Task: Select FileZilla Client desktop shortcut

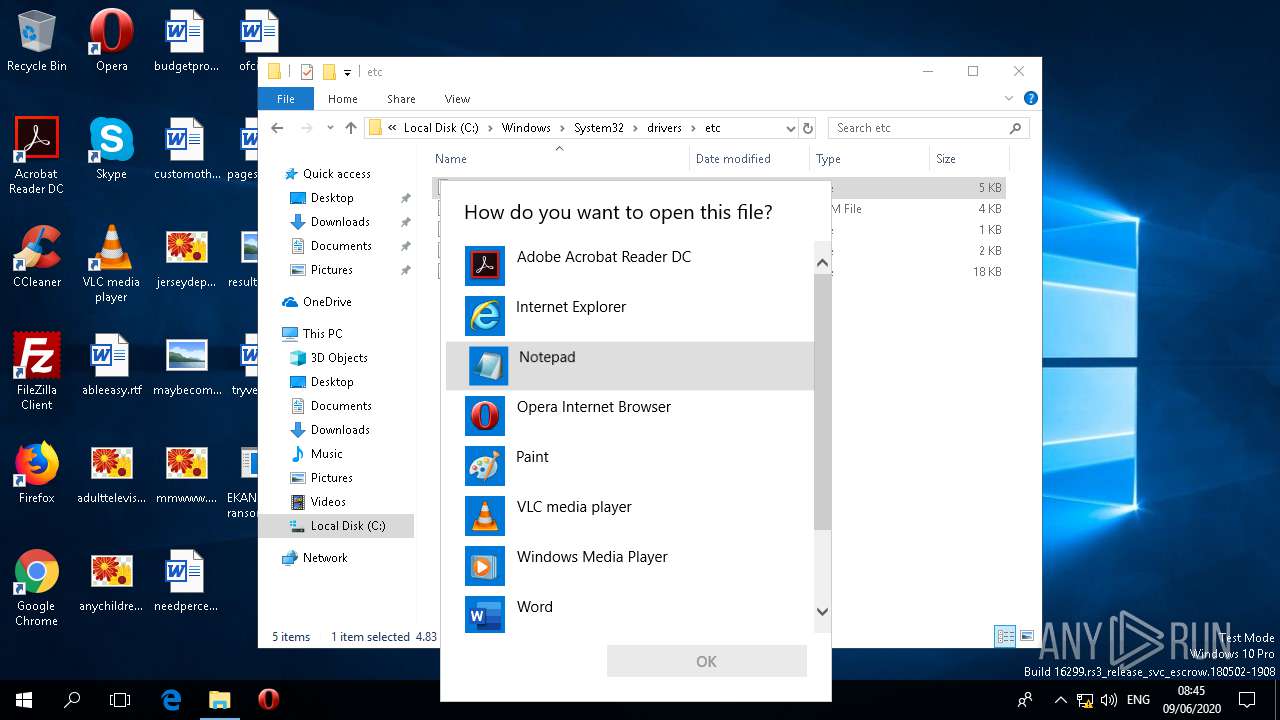Action: click(37, 371)
